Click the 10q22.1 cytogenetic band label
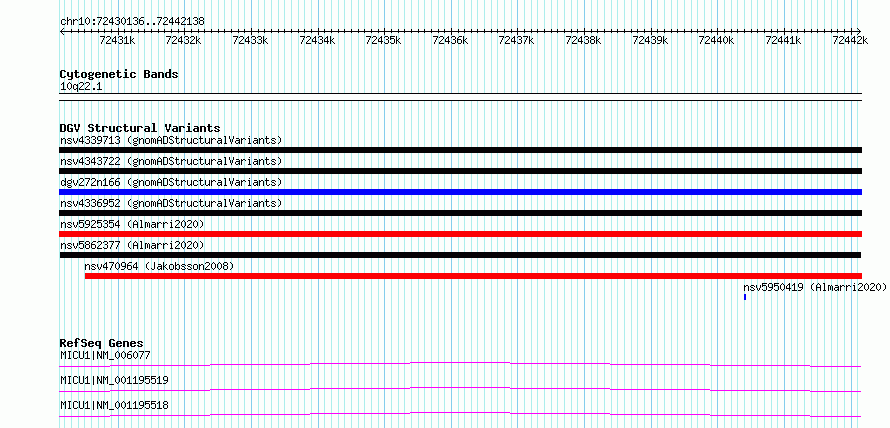The image size is (890, 428). [x=81, y=87]
